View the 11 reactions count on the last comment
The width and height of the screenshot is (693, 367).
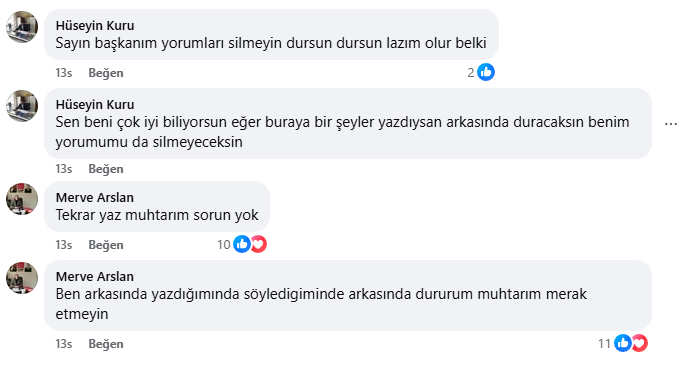pos(604,344)
